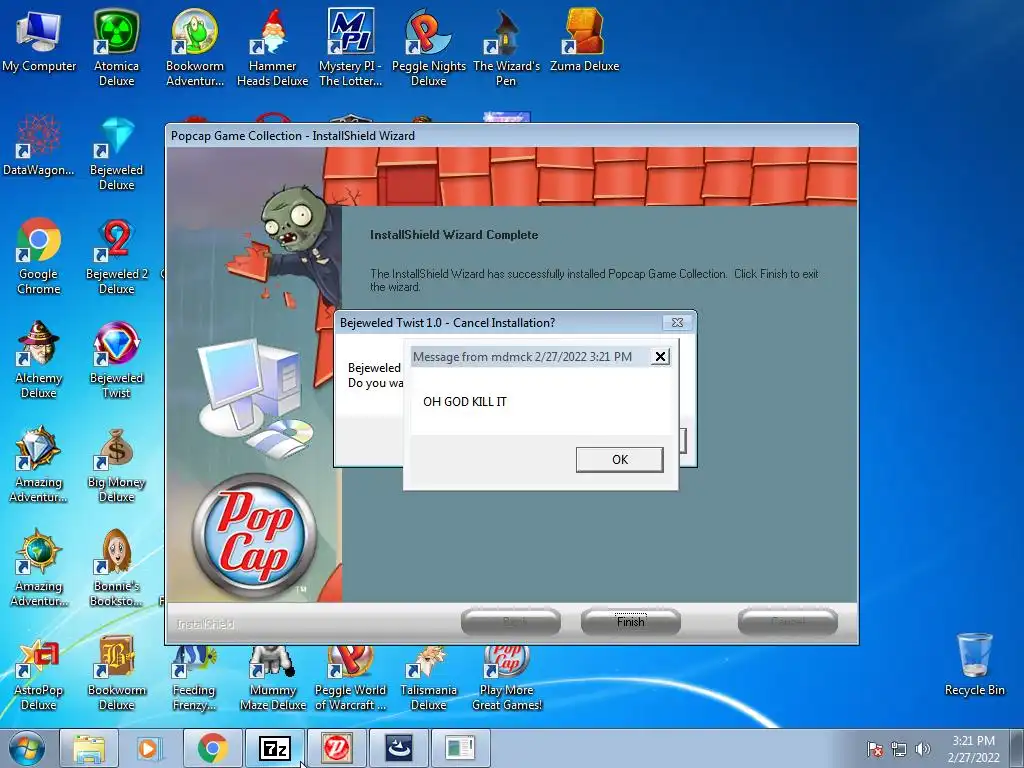Click Finish in the InstallShield Wizard
The height and width of the screenshot is (768, 1024).
(630, 621)
